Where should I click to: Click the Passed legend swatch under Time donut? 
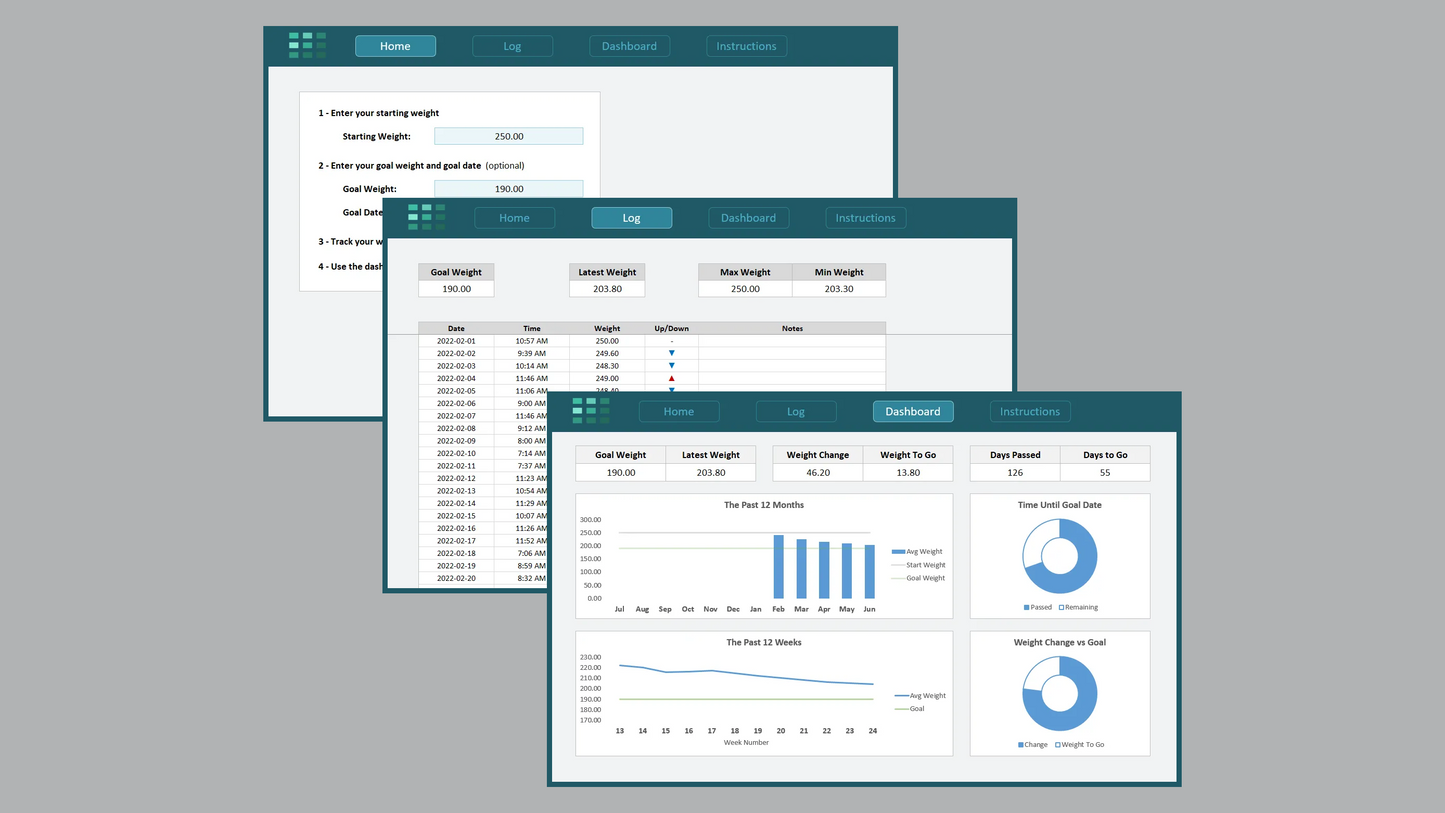pos(1026,608)
